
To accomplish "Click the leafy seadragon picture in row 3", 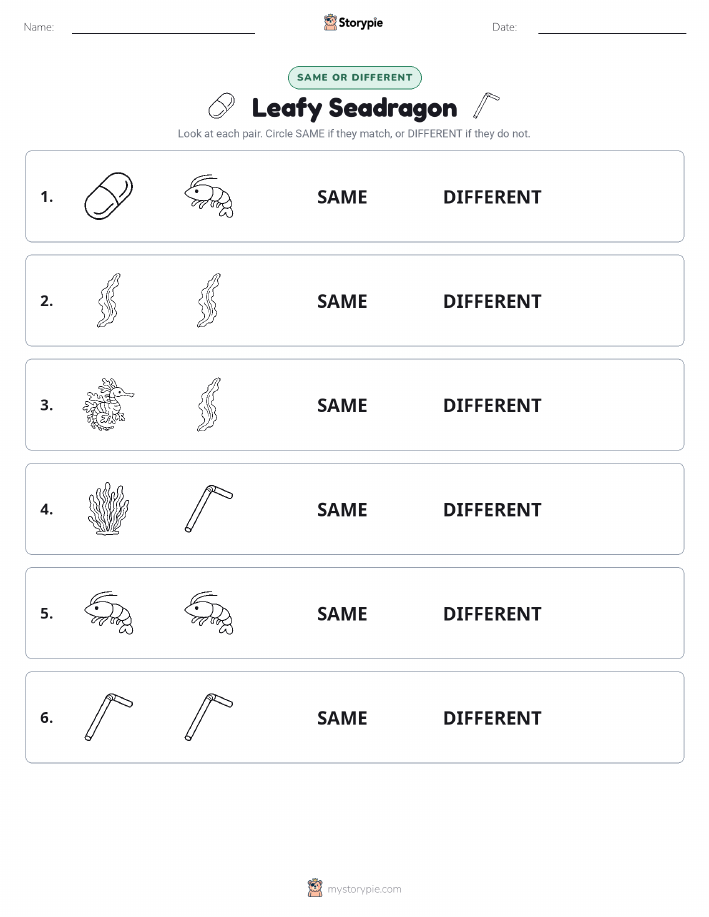I will 108,404.
